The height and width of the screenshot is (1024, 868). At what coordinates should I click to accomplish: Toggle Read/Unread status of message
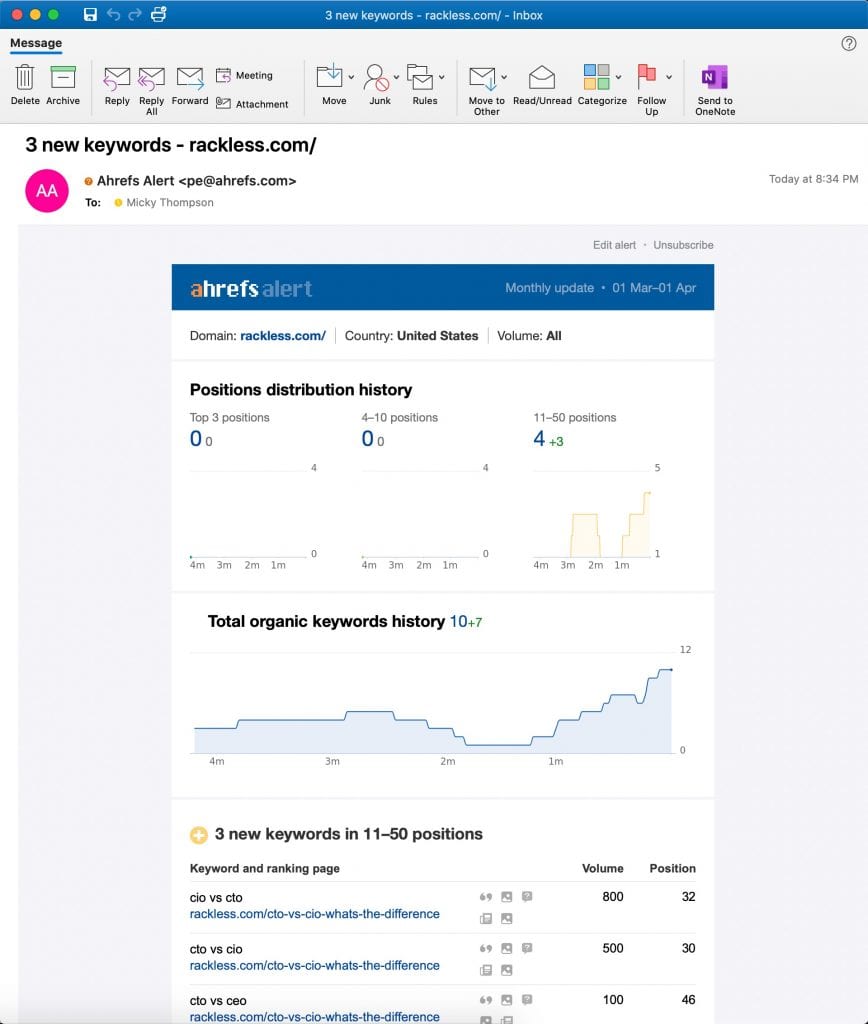pos(542,79)
